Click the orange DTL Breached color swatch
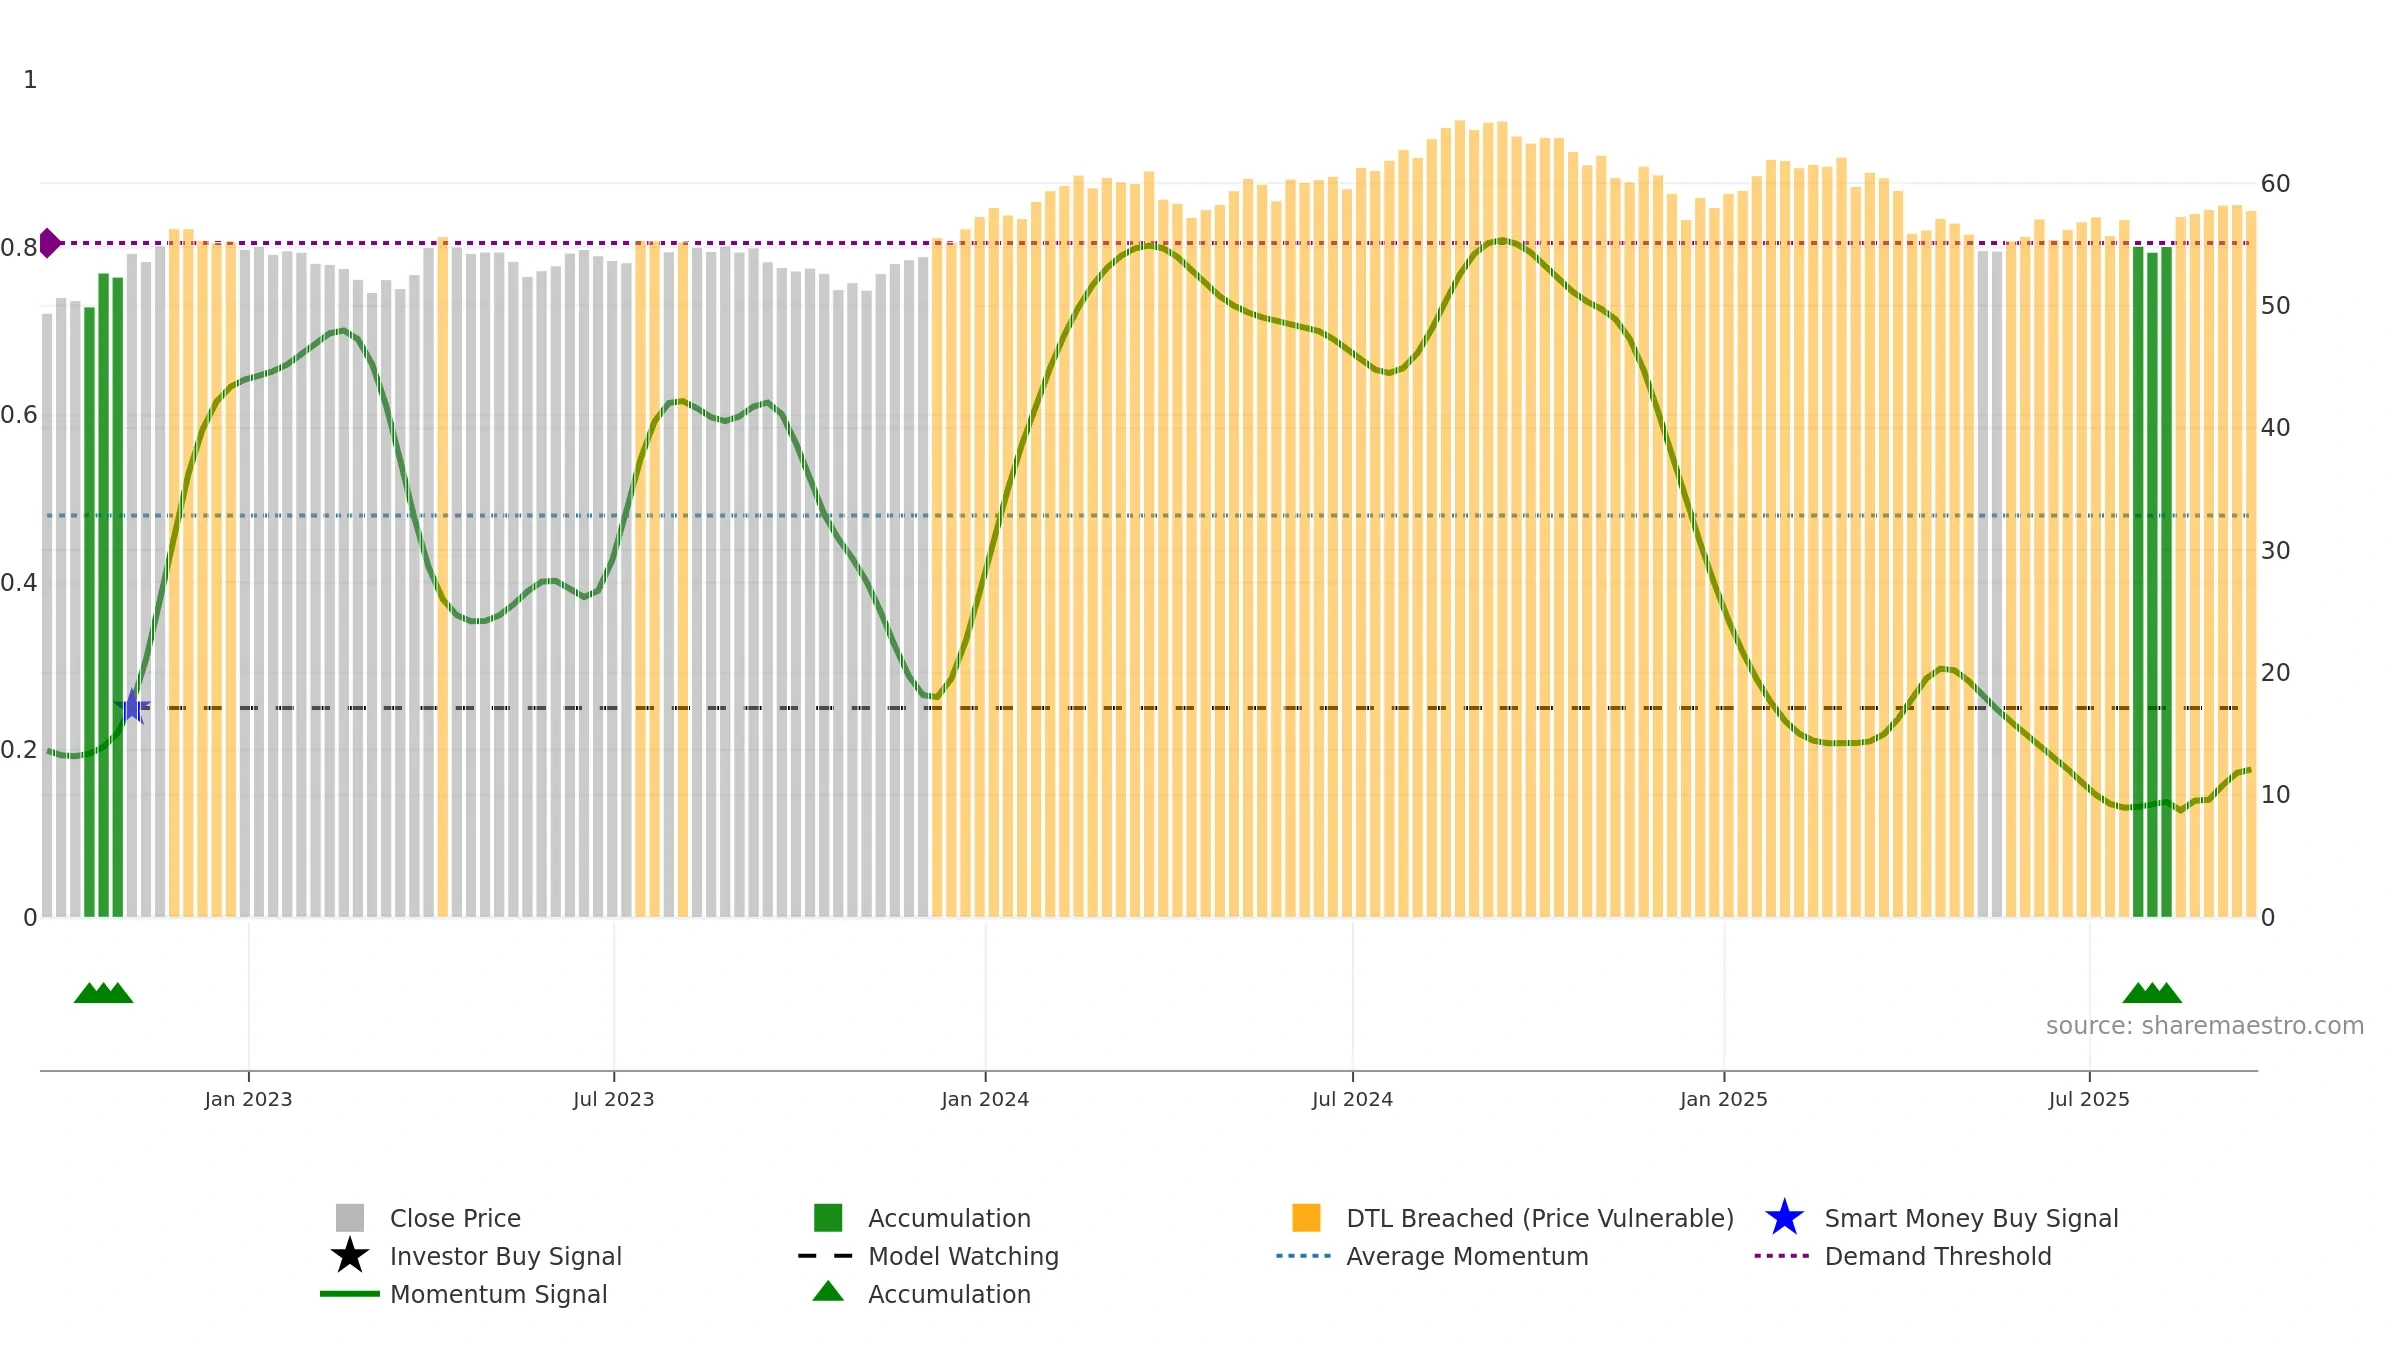This screenshot has height=1350, width=2400. click(1306, 1218)
